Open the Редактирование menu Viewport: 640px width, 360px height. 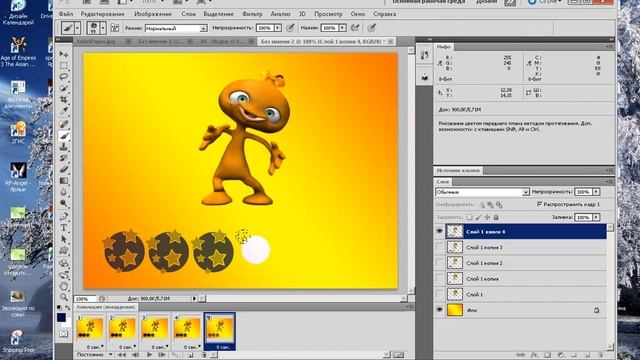click(103, 14)
